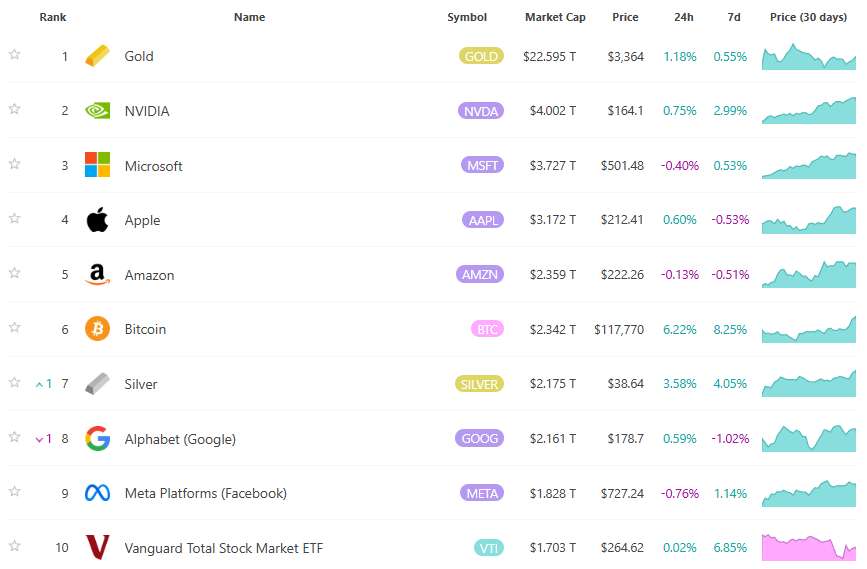Click Vanguard's 6.85% 7d change
Screen dimensions: 867x569
coord(730,547)
